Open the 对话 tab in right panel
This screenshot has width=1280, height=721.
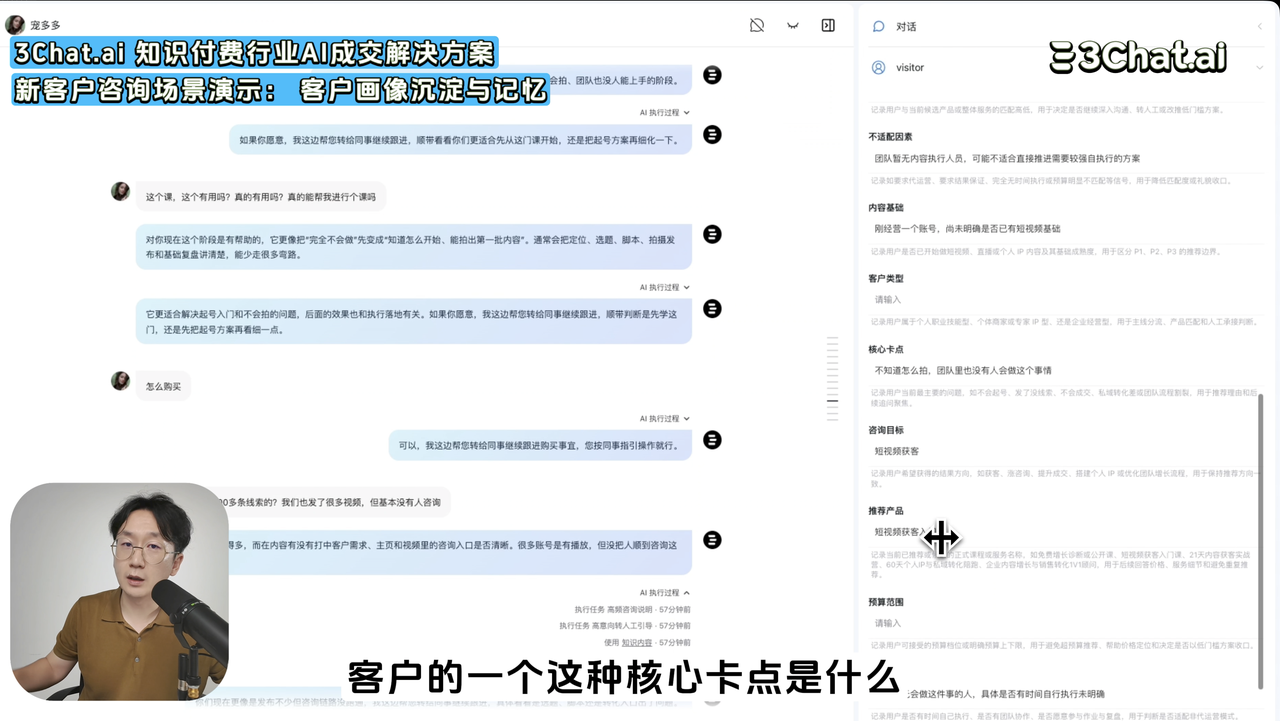pos(906,26)
